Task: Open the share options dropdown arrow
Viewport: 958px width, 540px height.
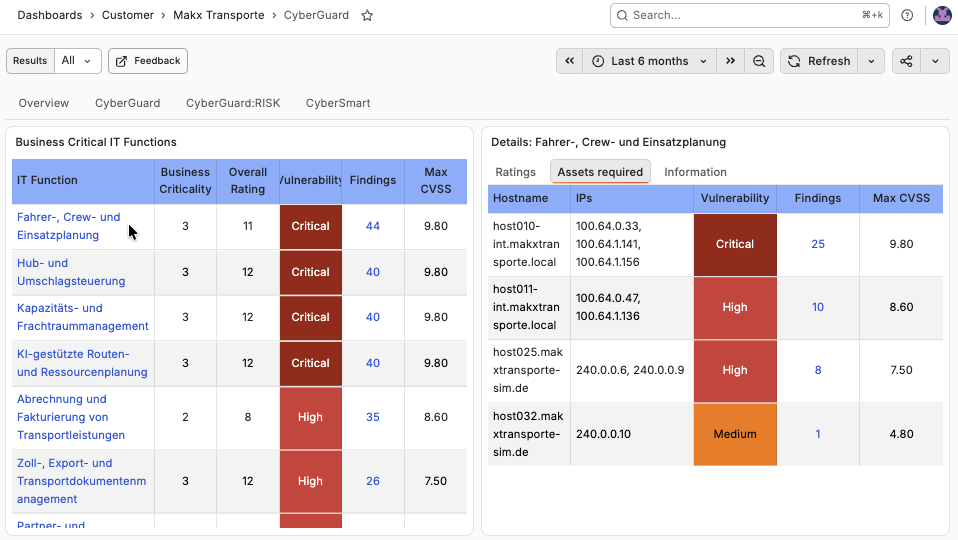Action: pyautogui.click(x=935, y=61)
